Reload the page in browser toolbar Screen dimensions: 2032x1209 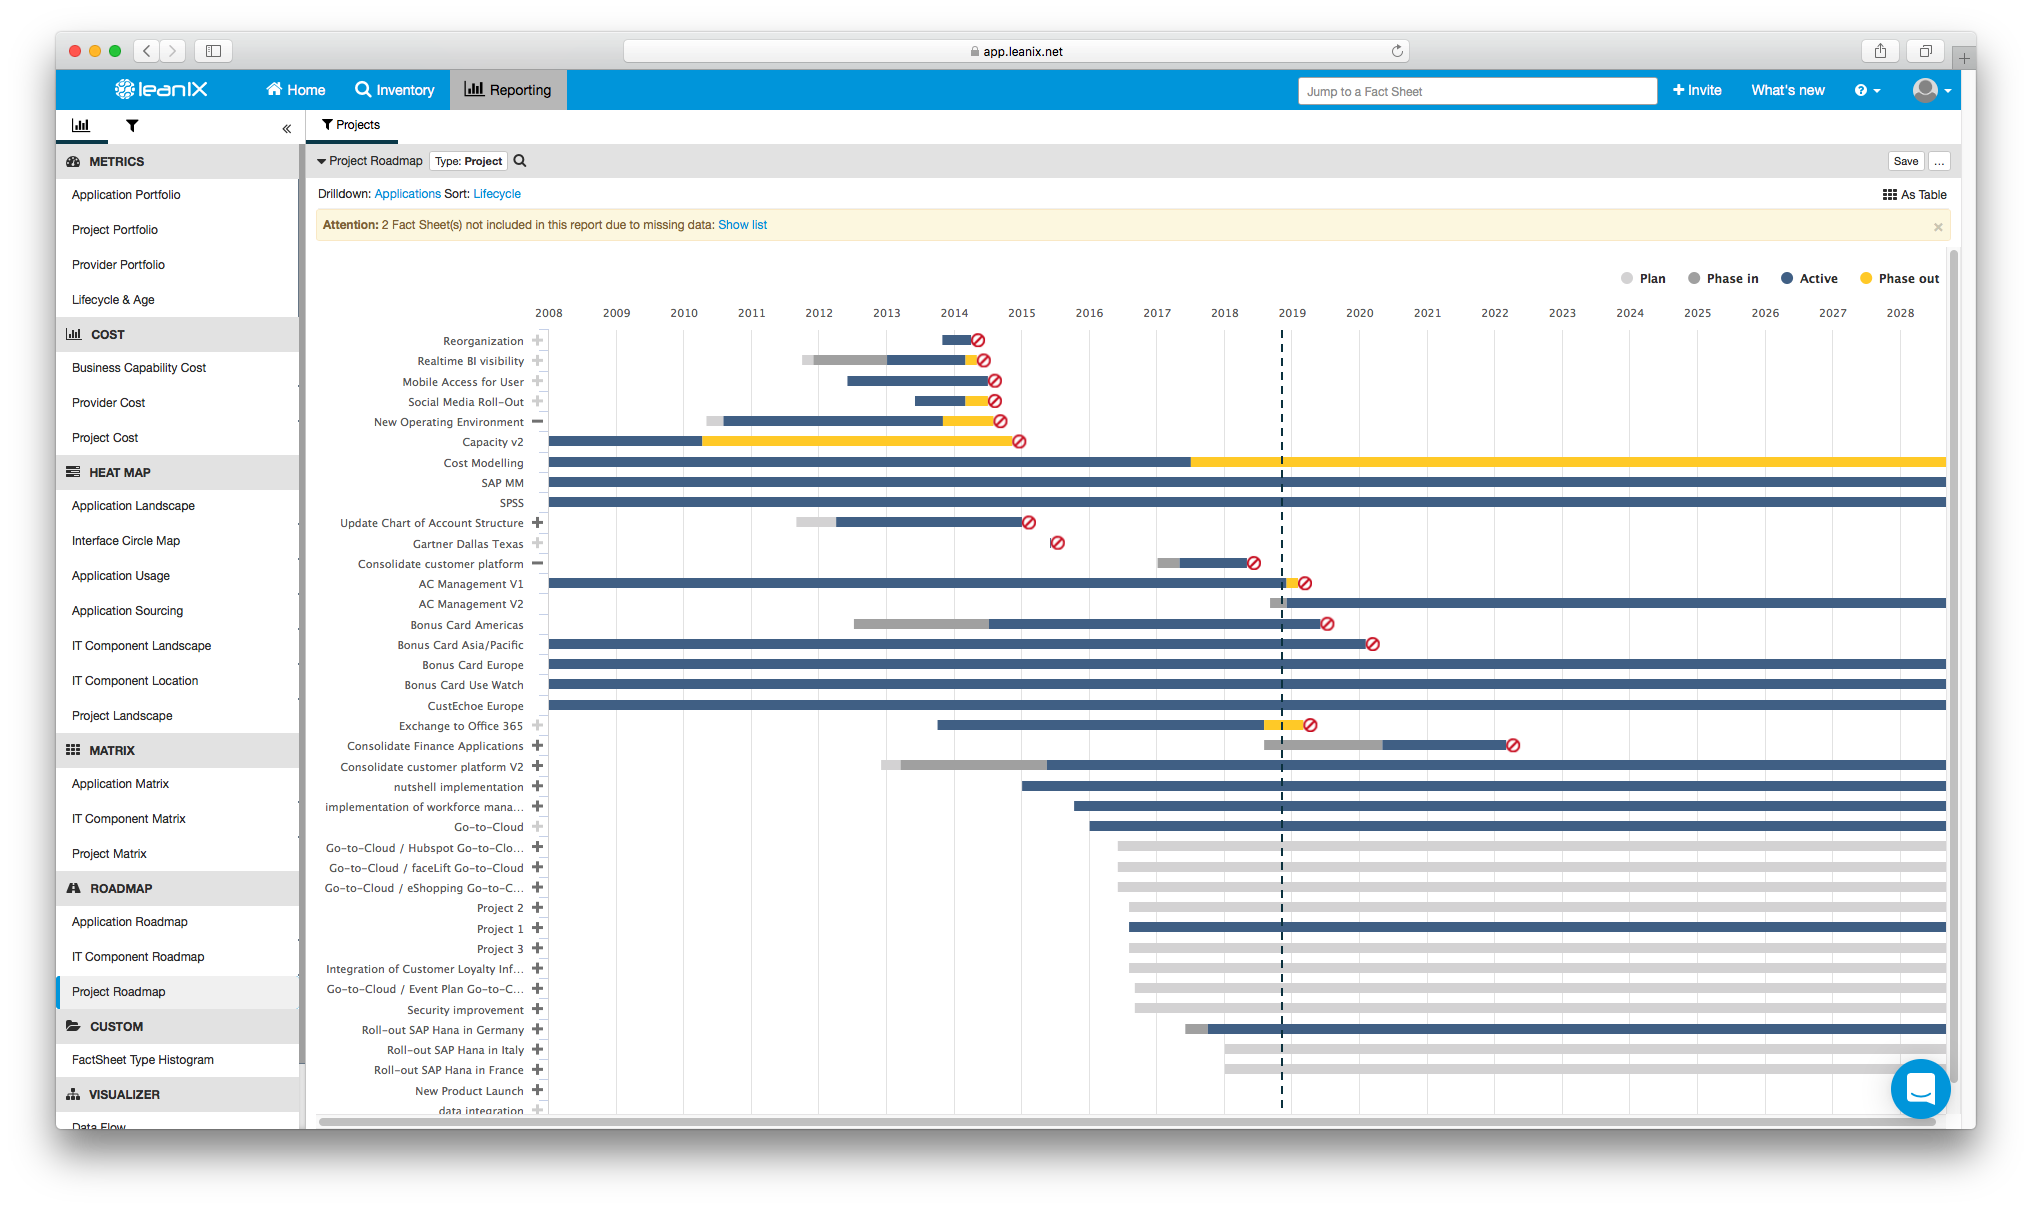tap(1397, 51)
